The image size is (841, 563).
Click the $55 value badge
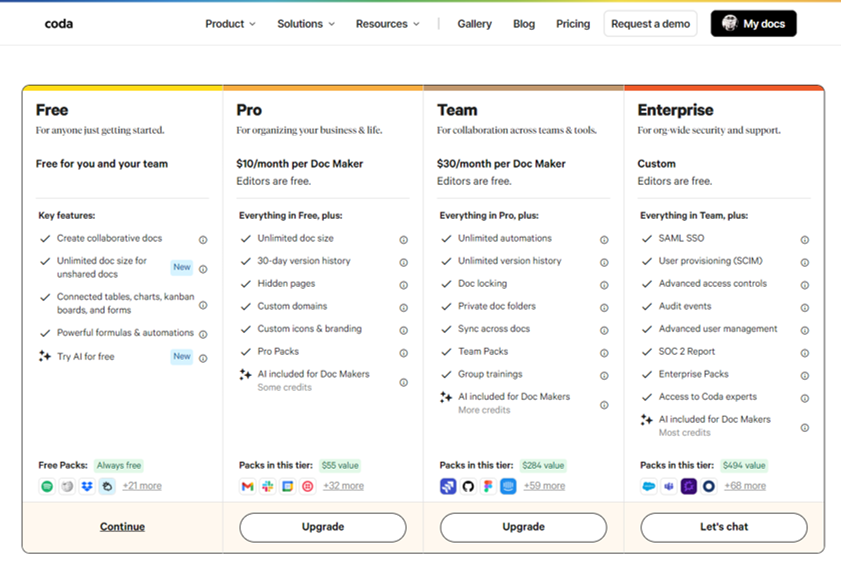coord(340,465)
